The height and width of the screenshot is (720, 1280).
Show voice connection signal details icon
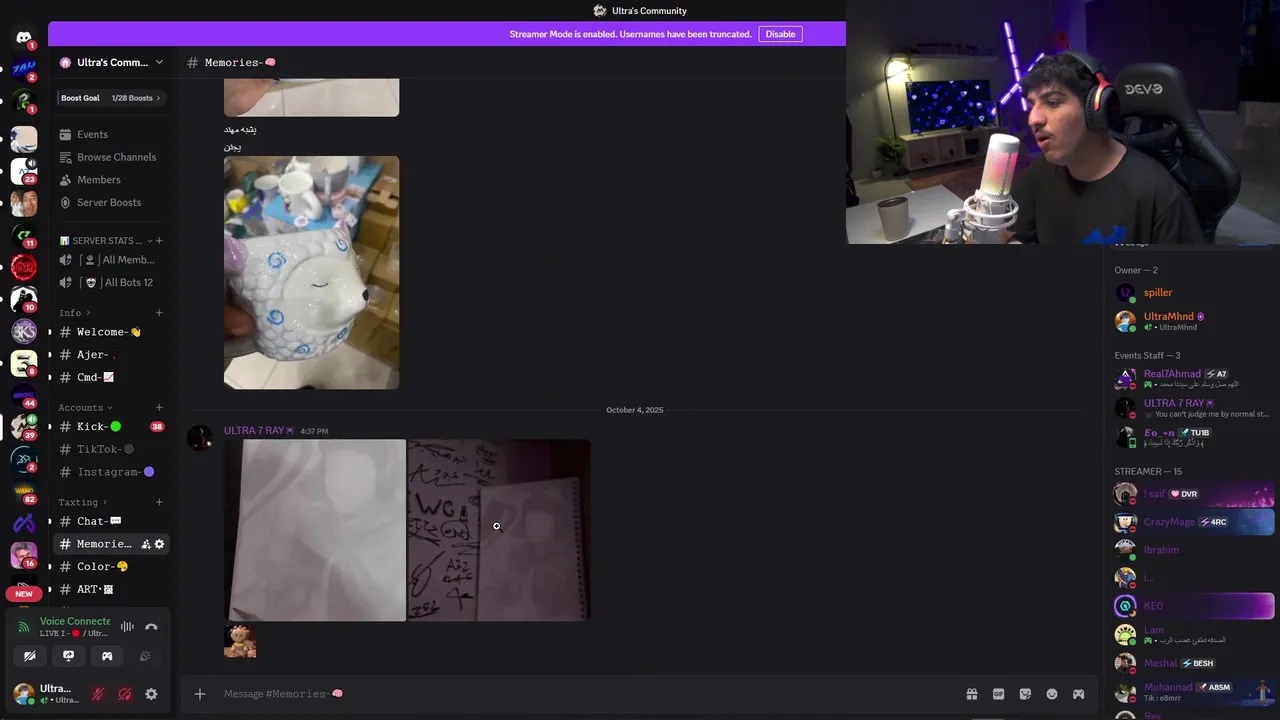(24, 627)
